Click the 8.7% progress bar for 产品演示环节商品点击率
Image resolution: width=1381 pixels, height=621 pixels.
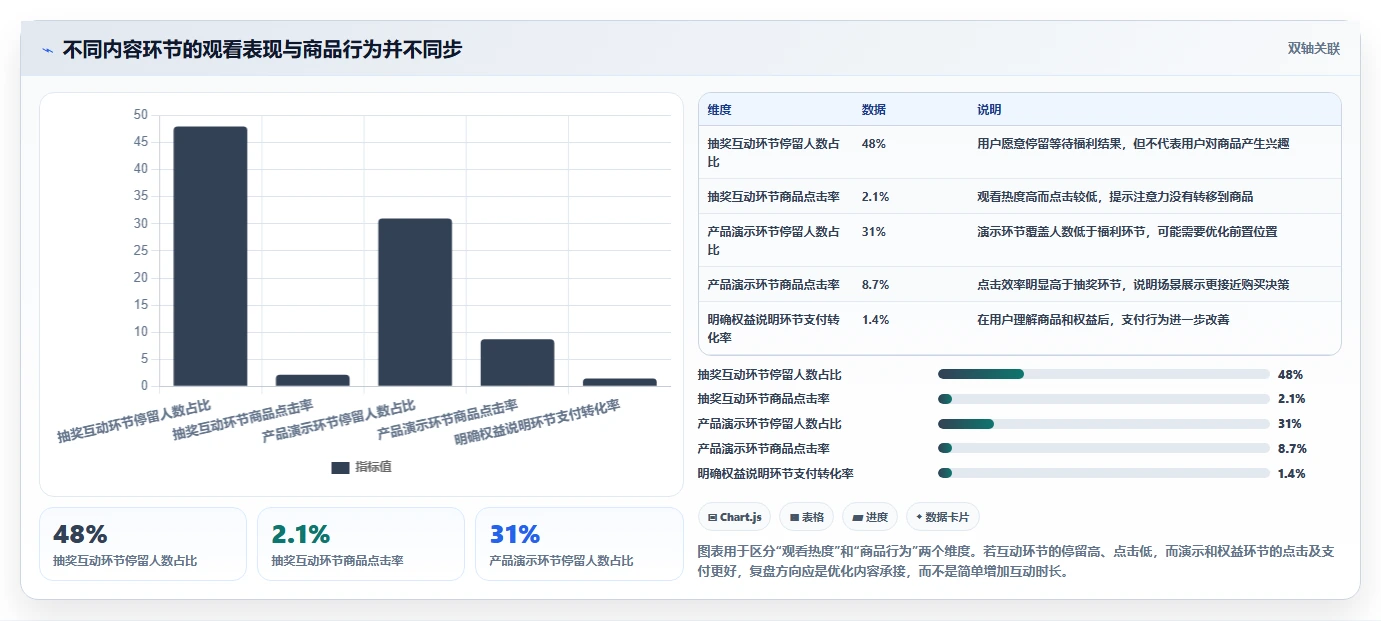pyautogui.click(x=1104, y=448)
